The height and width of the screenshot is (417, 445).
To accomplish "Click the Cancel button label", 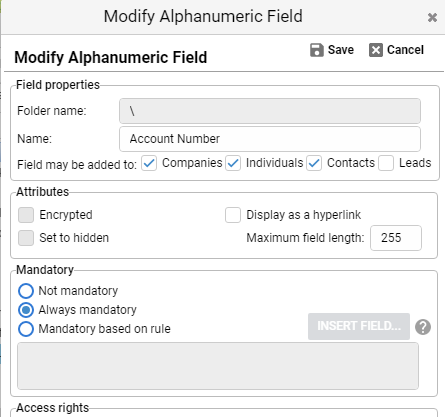I will pos(405,50).
